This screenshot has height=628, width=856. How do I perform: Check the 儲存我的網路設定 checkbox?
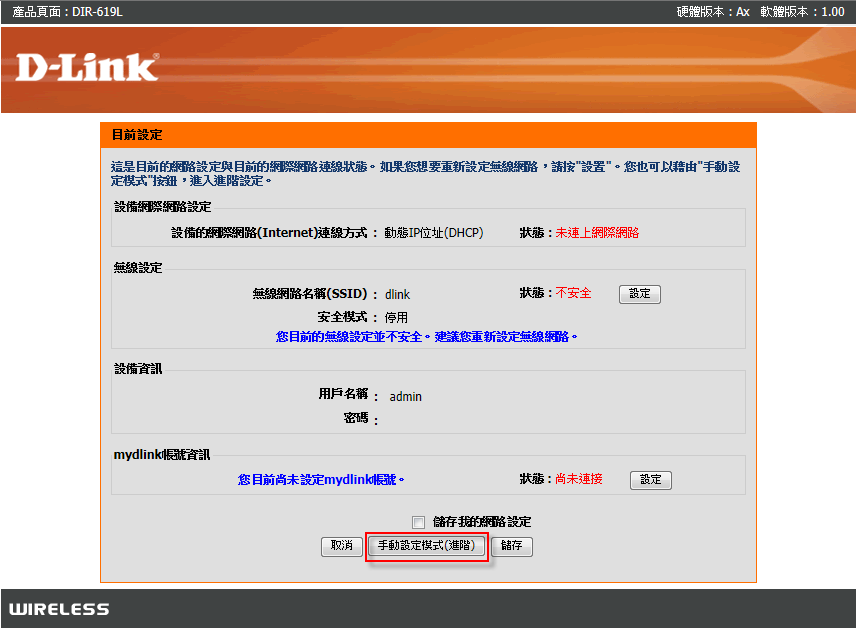tap(419, 523)
